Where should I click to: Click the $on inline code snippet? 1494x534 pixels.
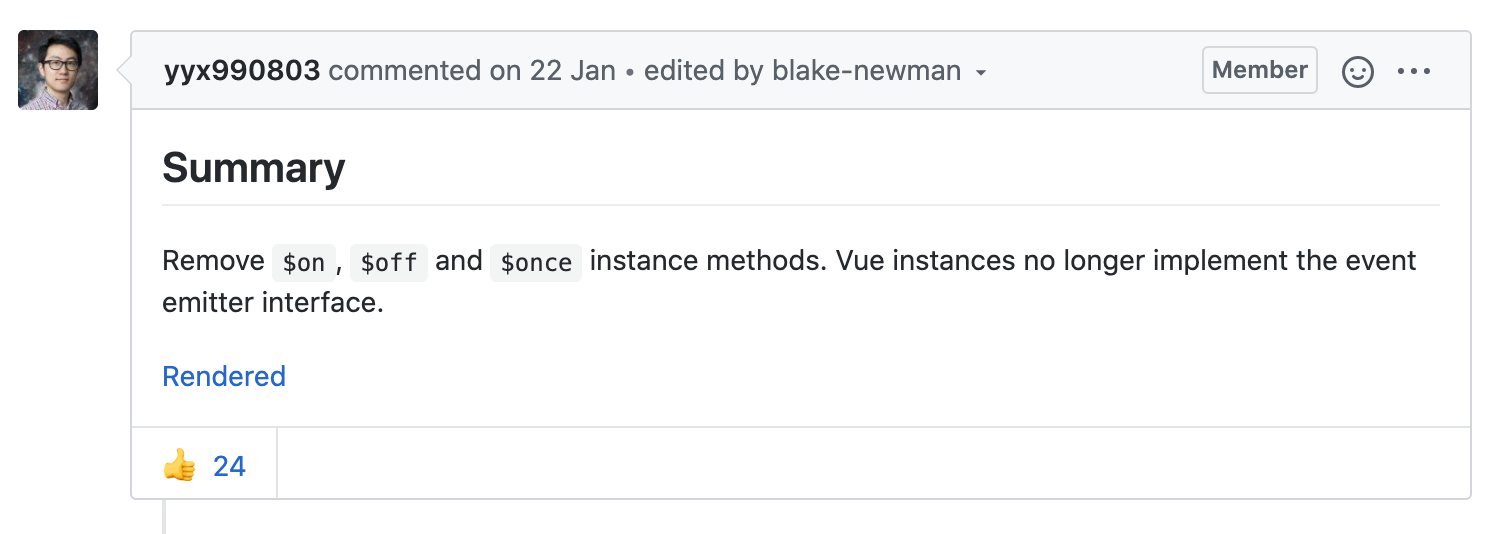tap(303, 262)
